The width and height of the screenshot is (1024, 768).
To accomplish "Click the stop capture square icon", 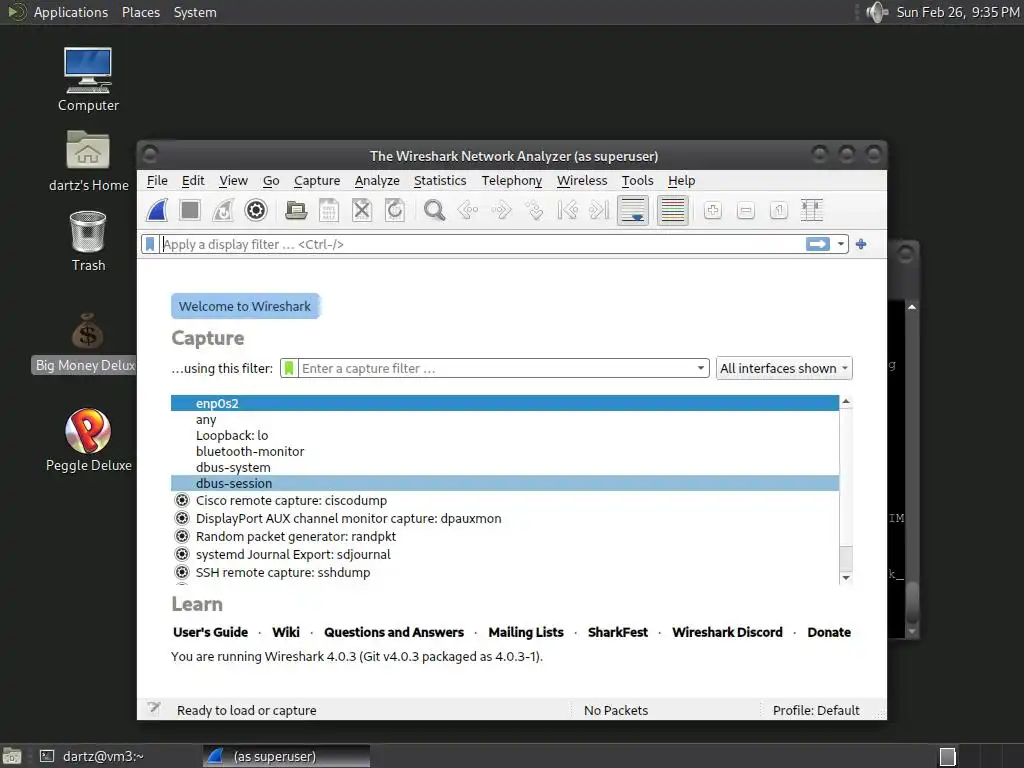I will point(190,210).
